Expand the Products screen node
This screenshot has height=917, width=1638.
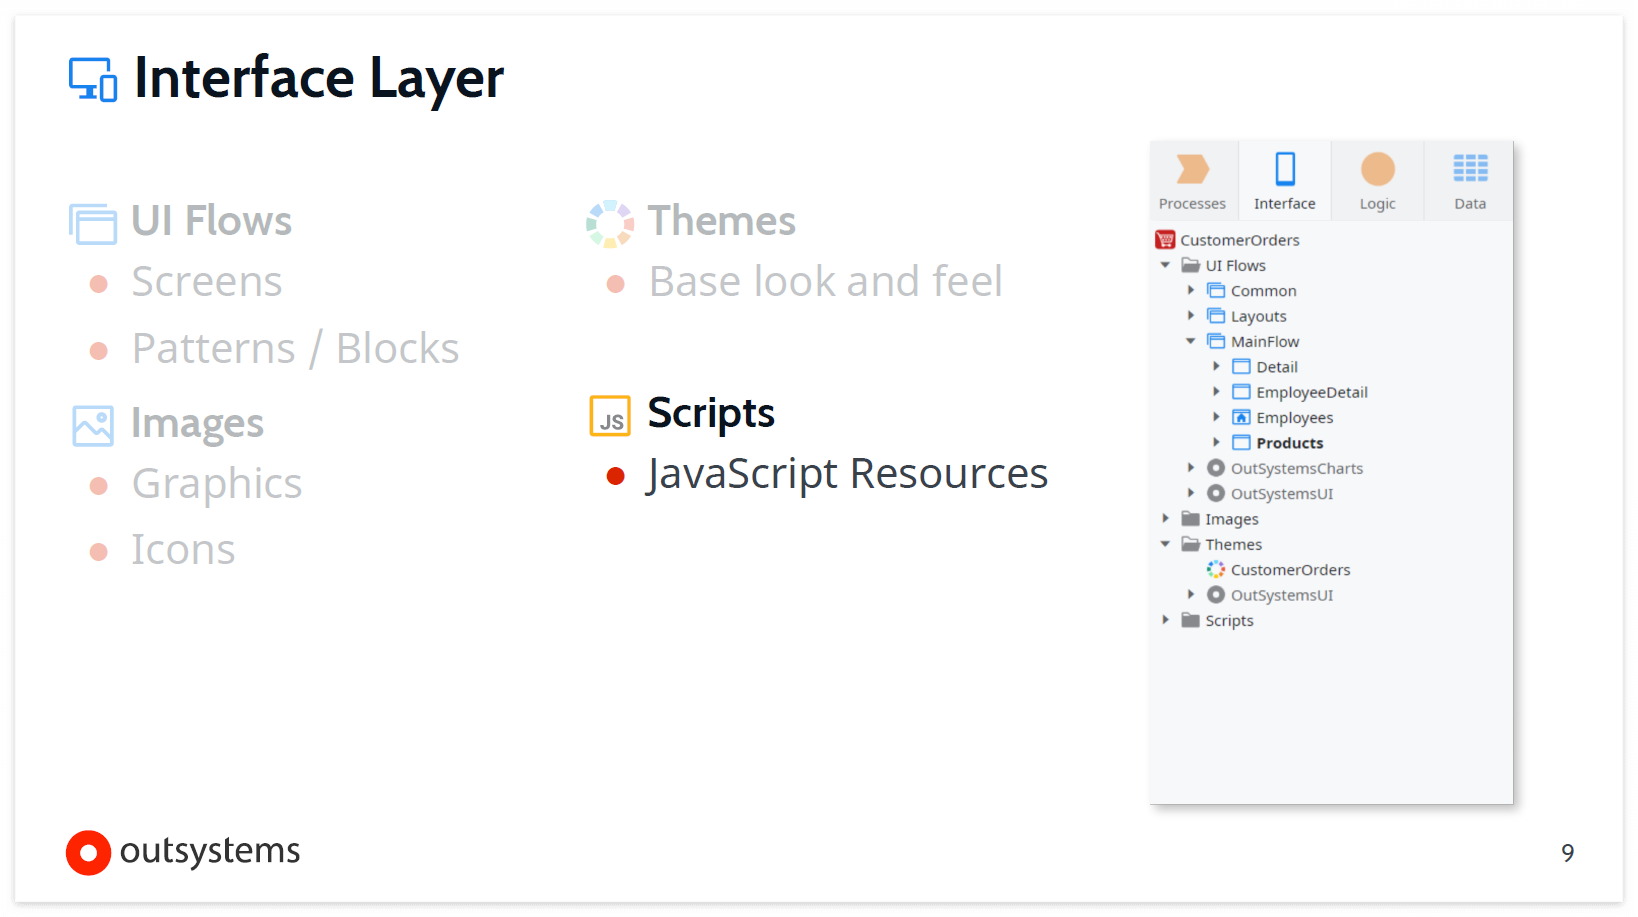pos(1216,443)
